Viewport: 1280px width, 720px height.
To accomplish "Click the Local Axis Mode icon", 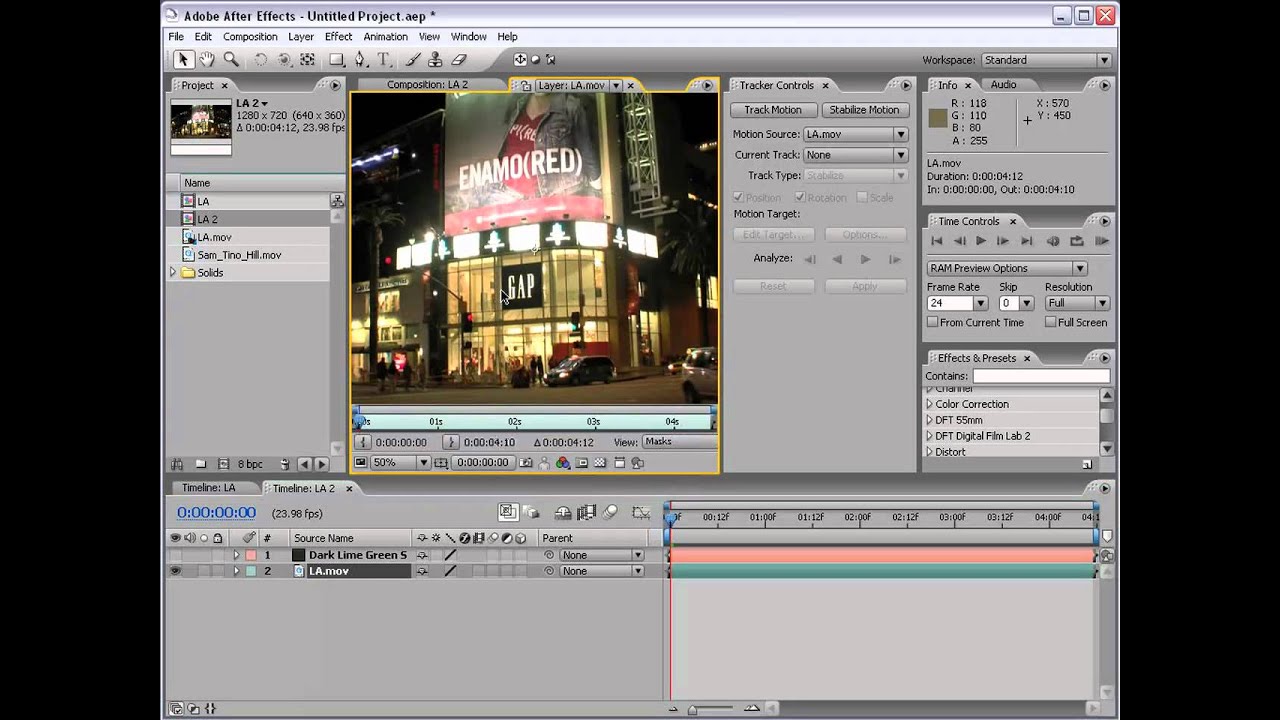I will pos(520,60).
